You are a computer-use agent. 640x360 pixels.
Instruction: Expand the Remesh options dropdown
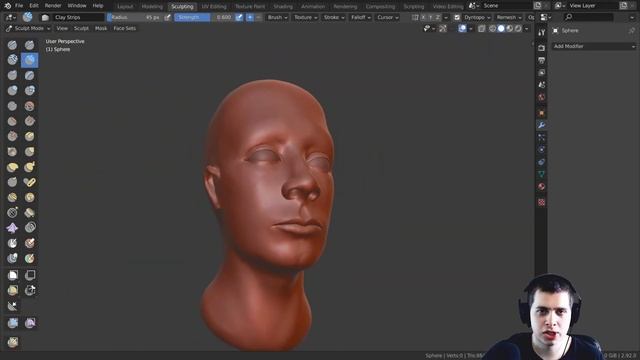[x=509, y=17]
